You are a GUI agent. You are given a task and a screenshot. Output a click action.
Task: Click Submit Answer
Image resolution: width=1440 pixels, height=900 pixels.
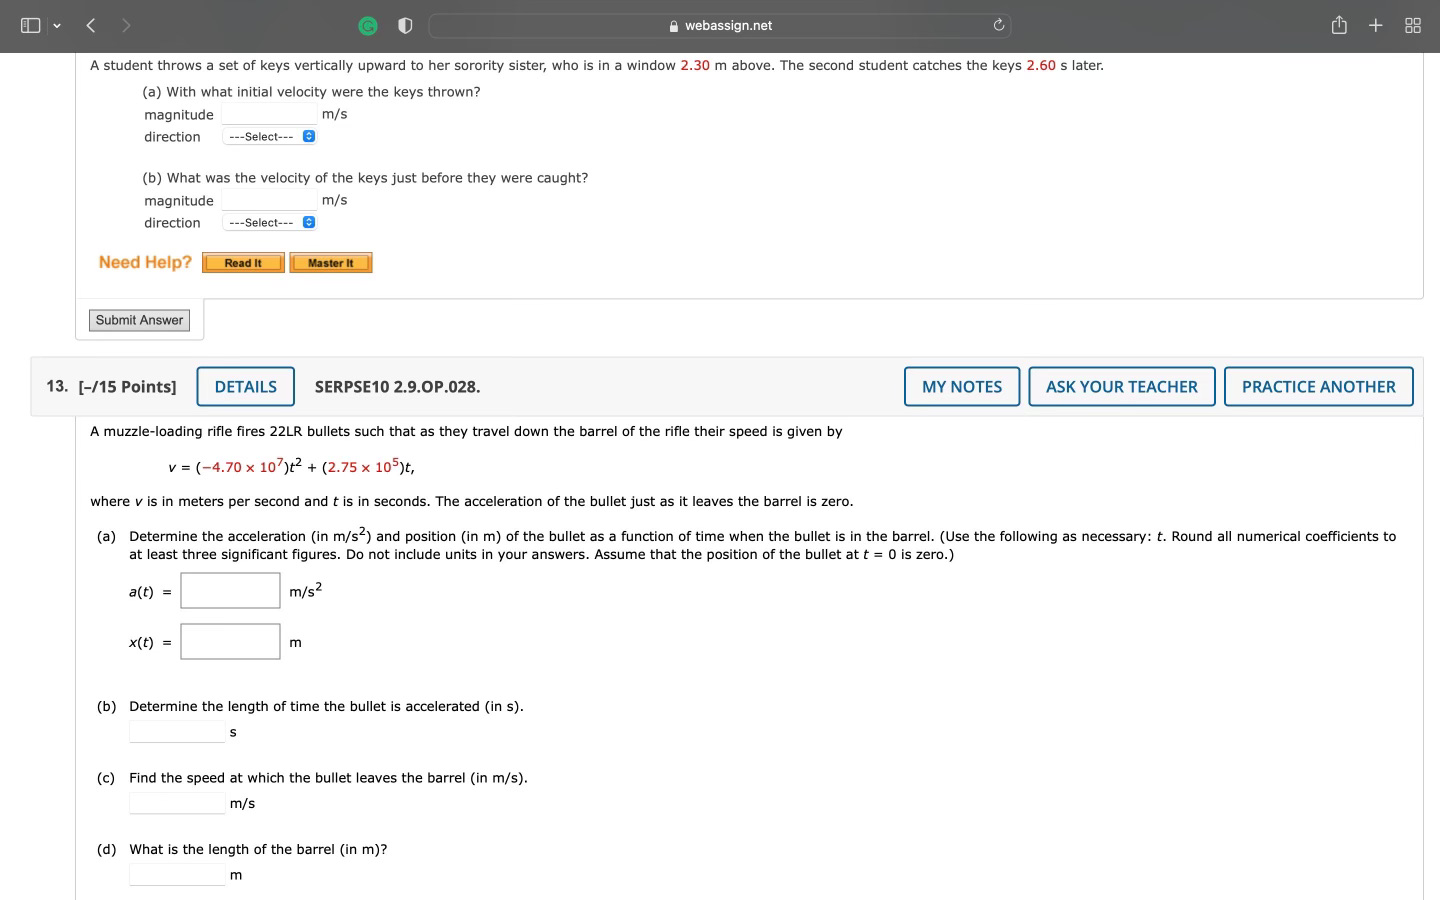[139, 320]
